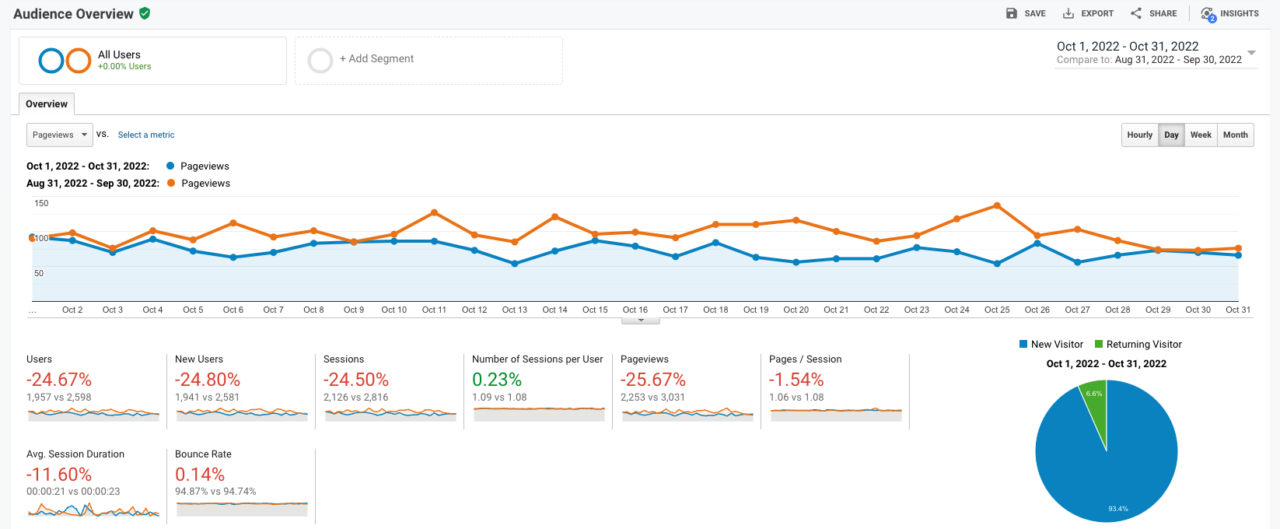Switch chart granularity to Hourly
This screenshot has height=529, width=1280.
(1139, 135)
